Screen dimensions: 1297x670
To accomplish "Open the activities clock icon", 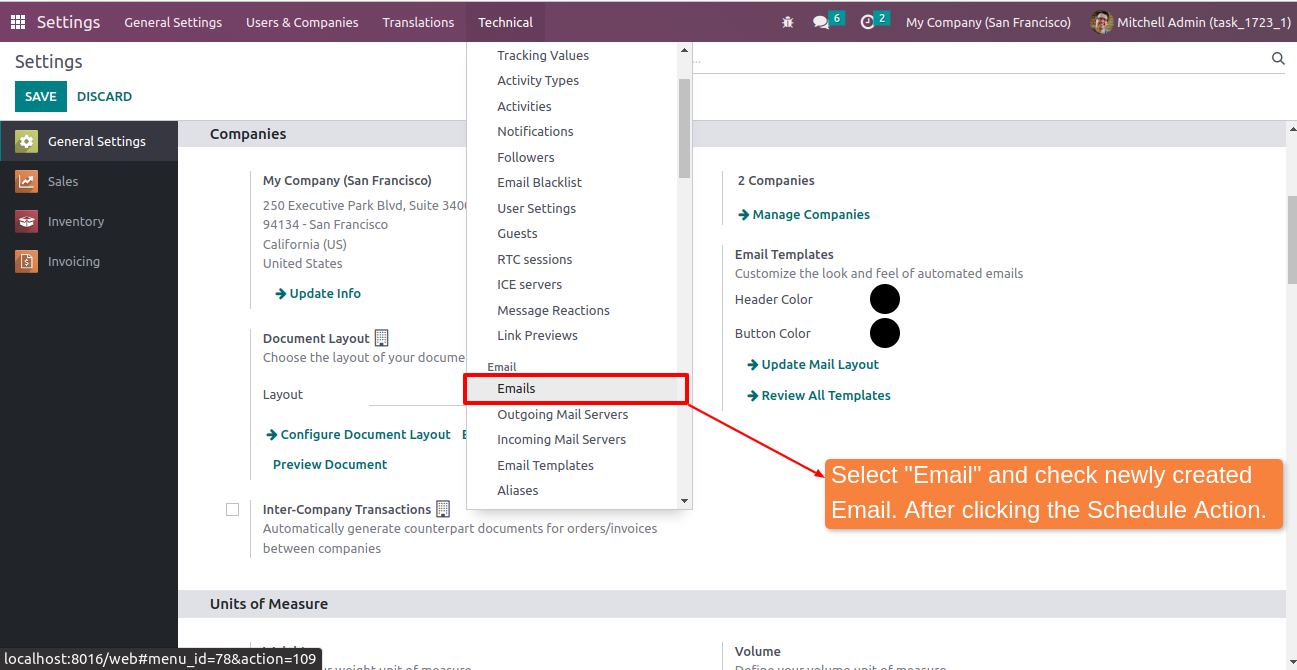I will (867, 22).
